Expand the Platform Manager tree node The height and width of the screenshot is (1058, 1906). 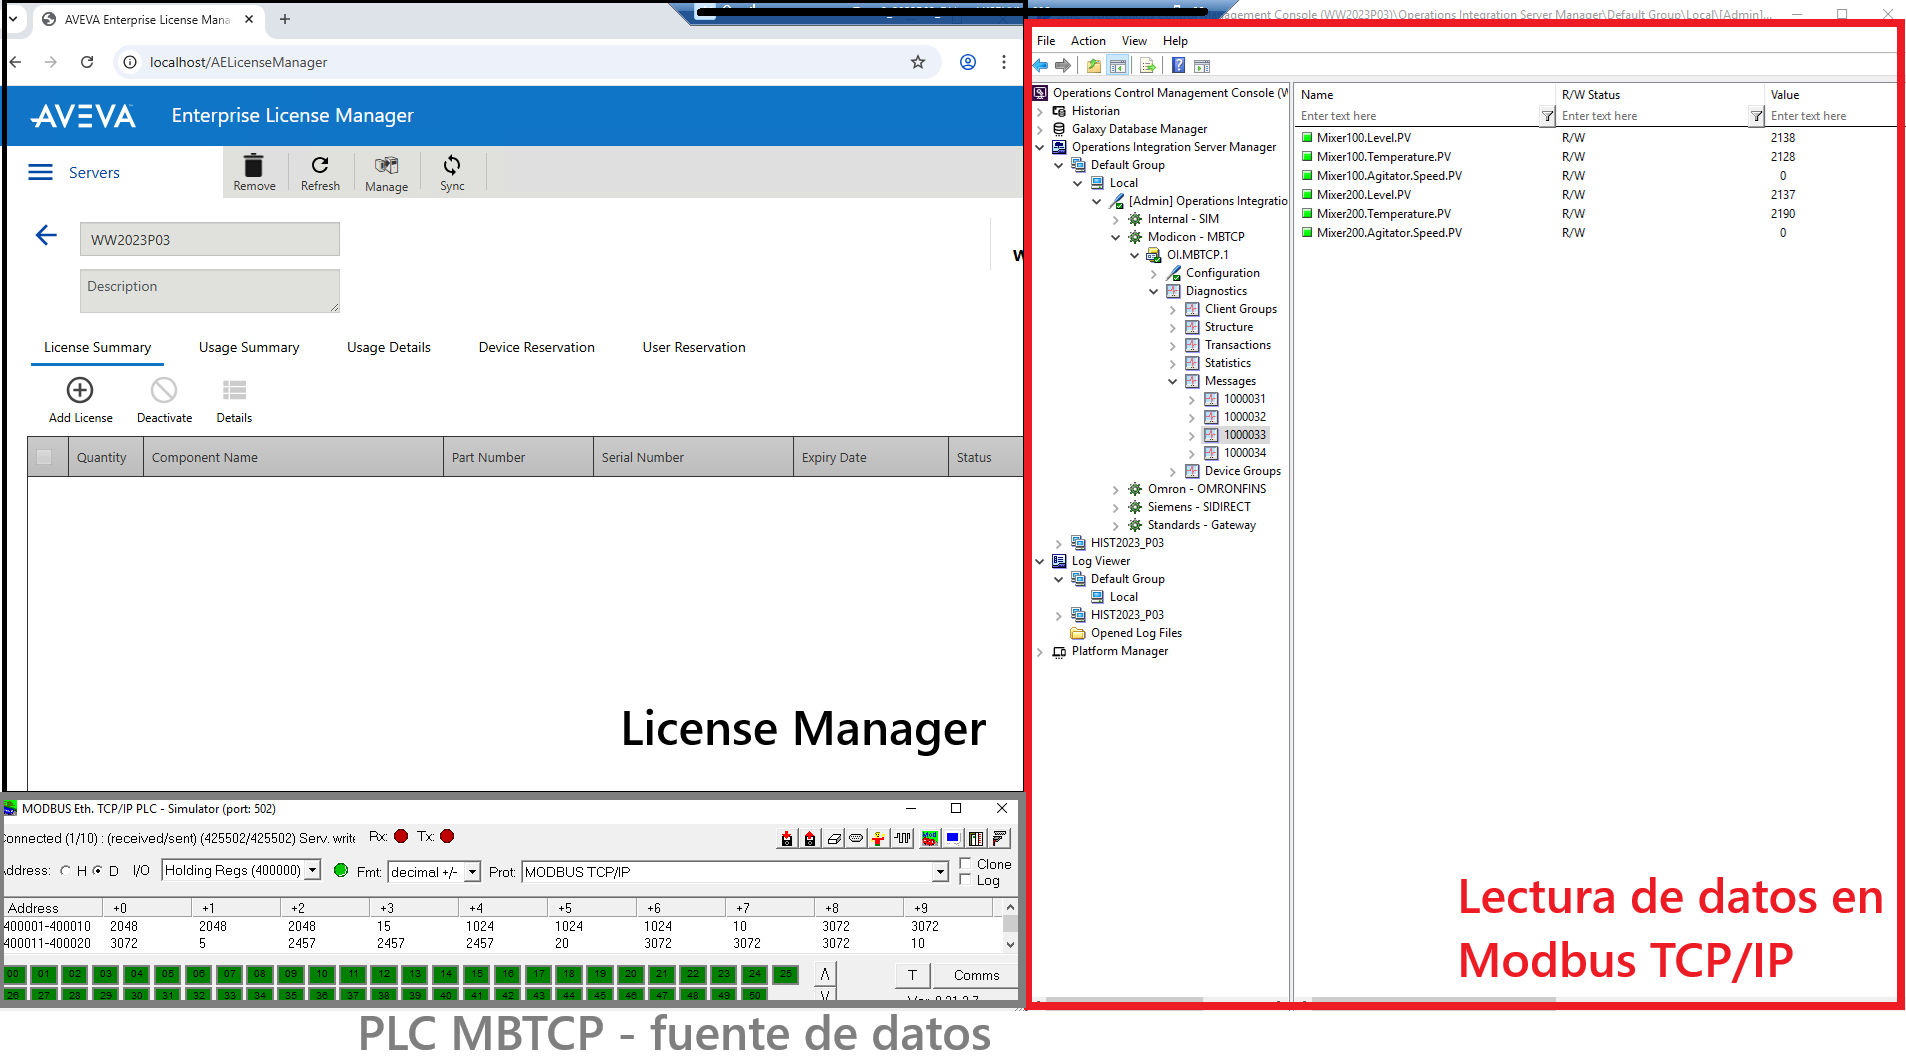1040,651
